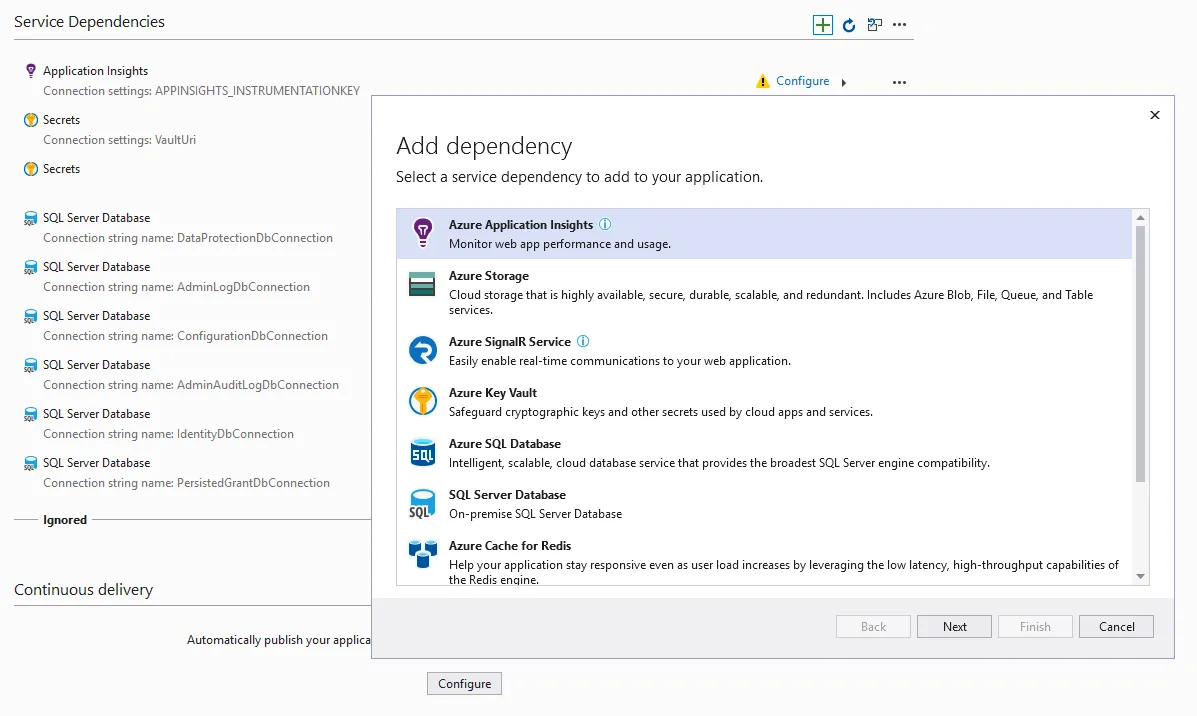1197x716 pixels.
Task: Click 'Connection string name: PersistedGrantDbConnection' text
Action: click(186, 482)
